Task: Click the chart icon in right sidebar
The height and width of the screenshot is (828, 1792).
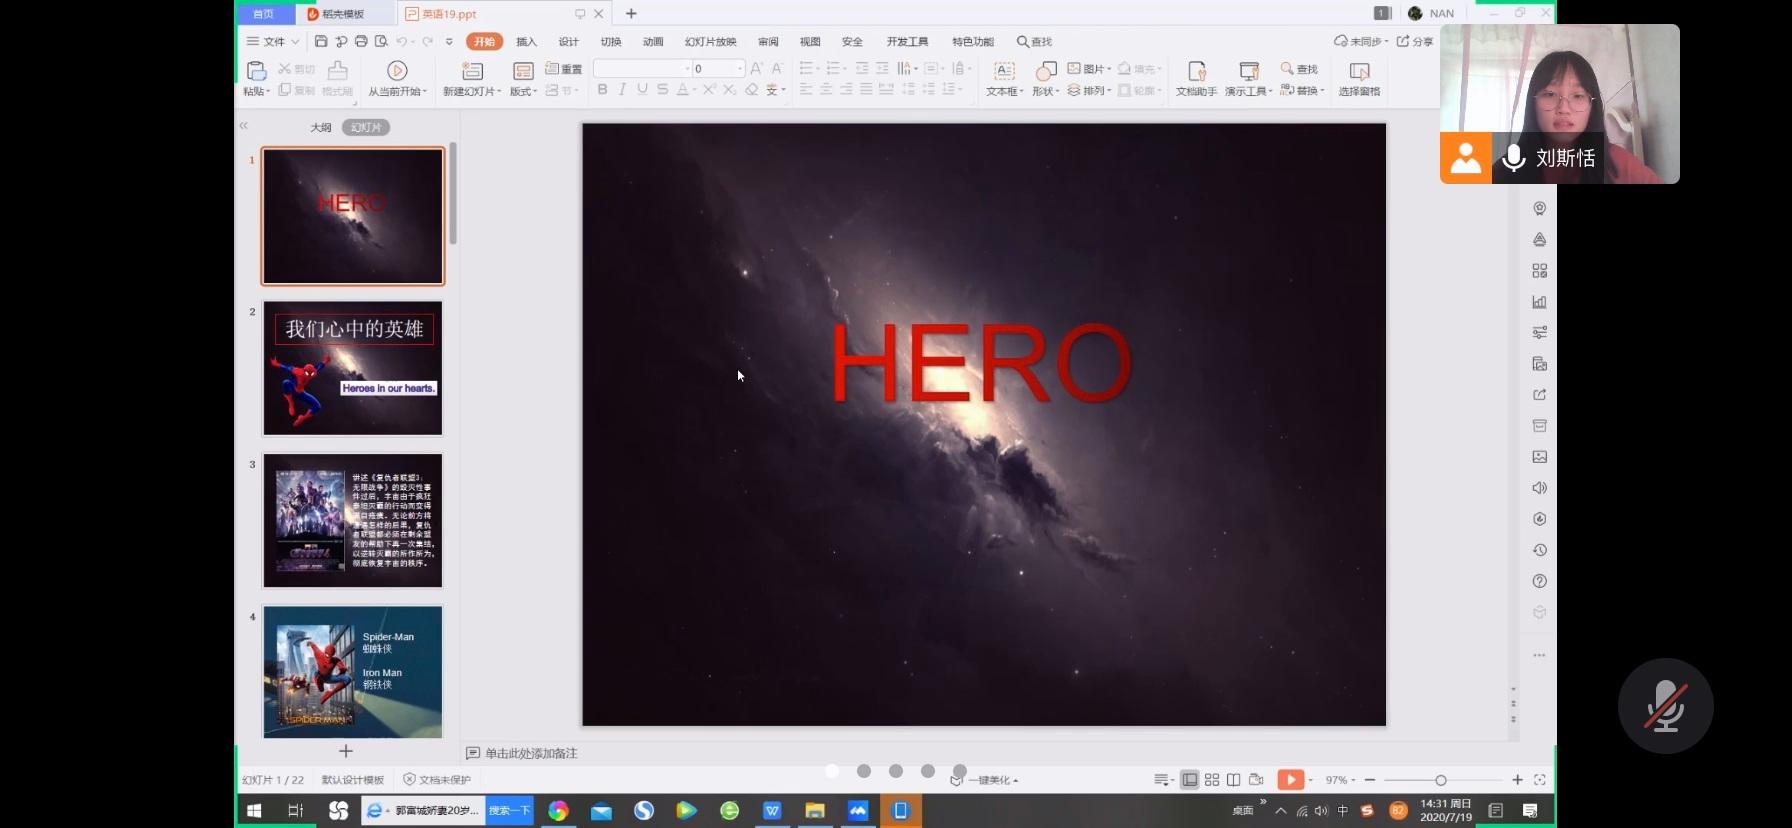Action: [x=1540, y=302]
